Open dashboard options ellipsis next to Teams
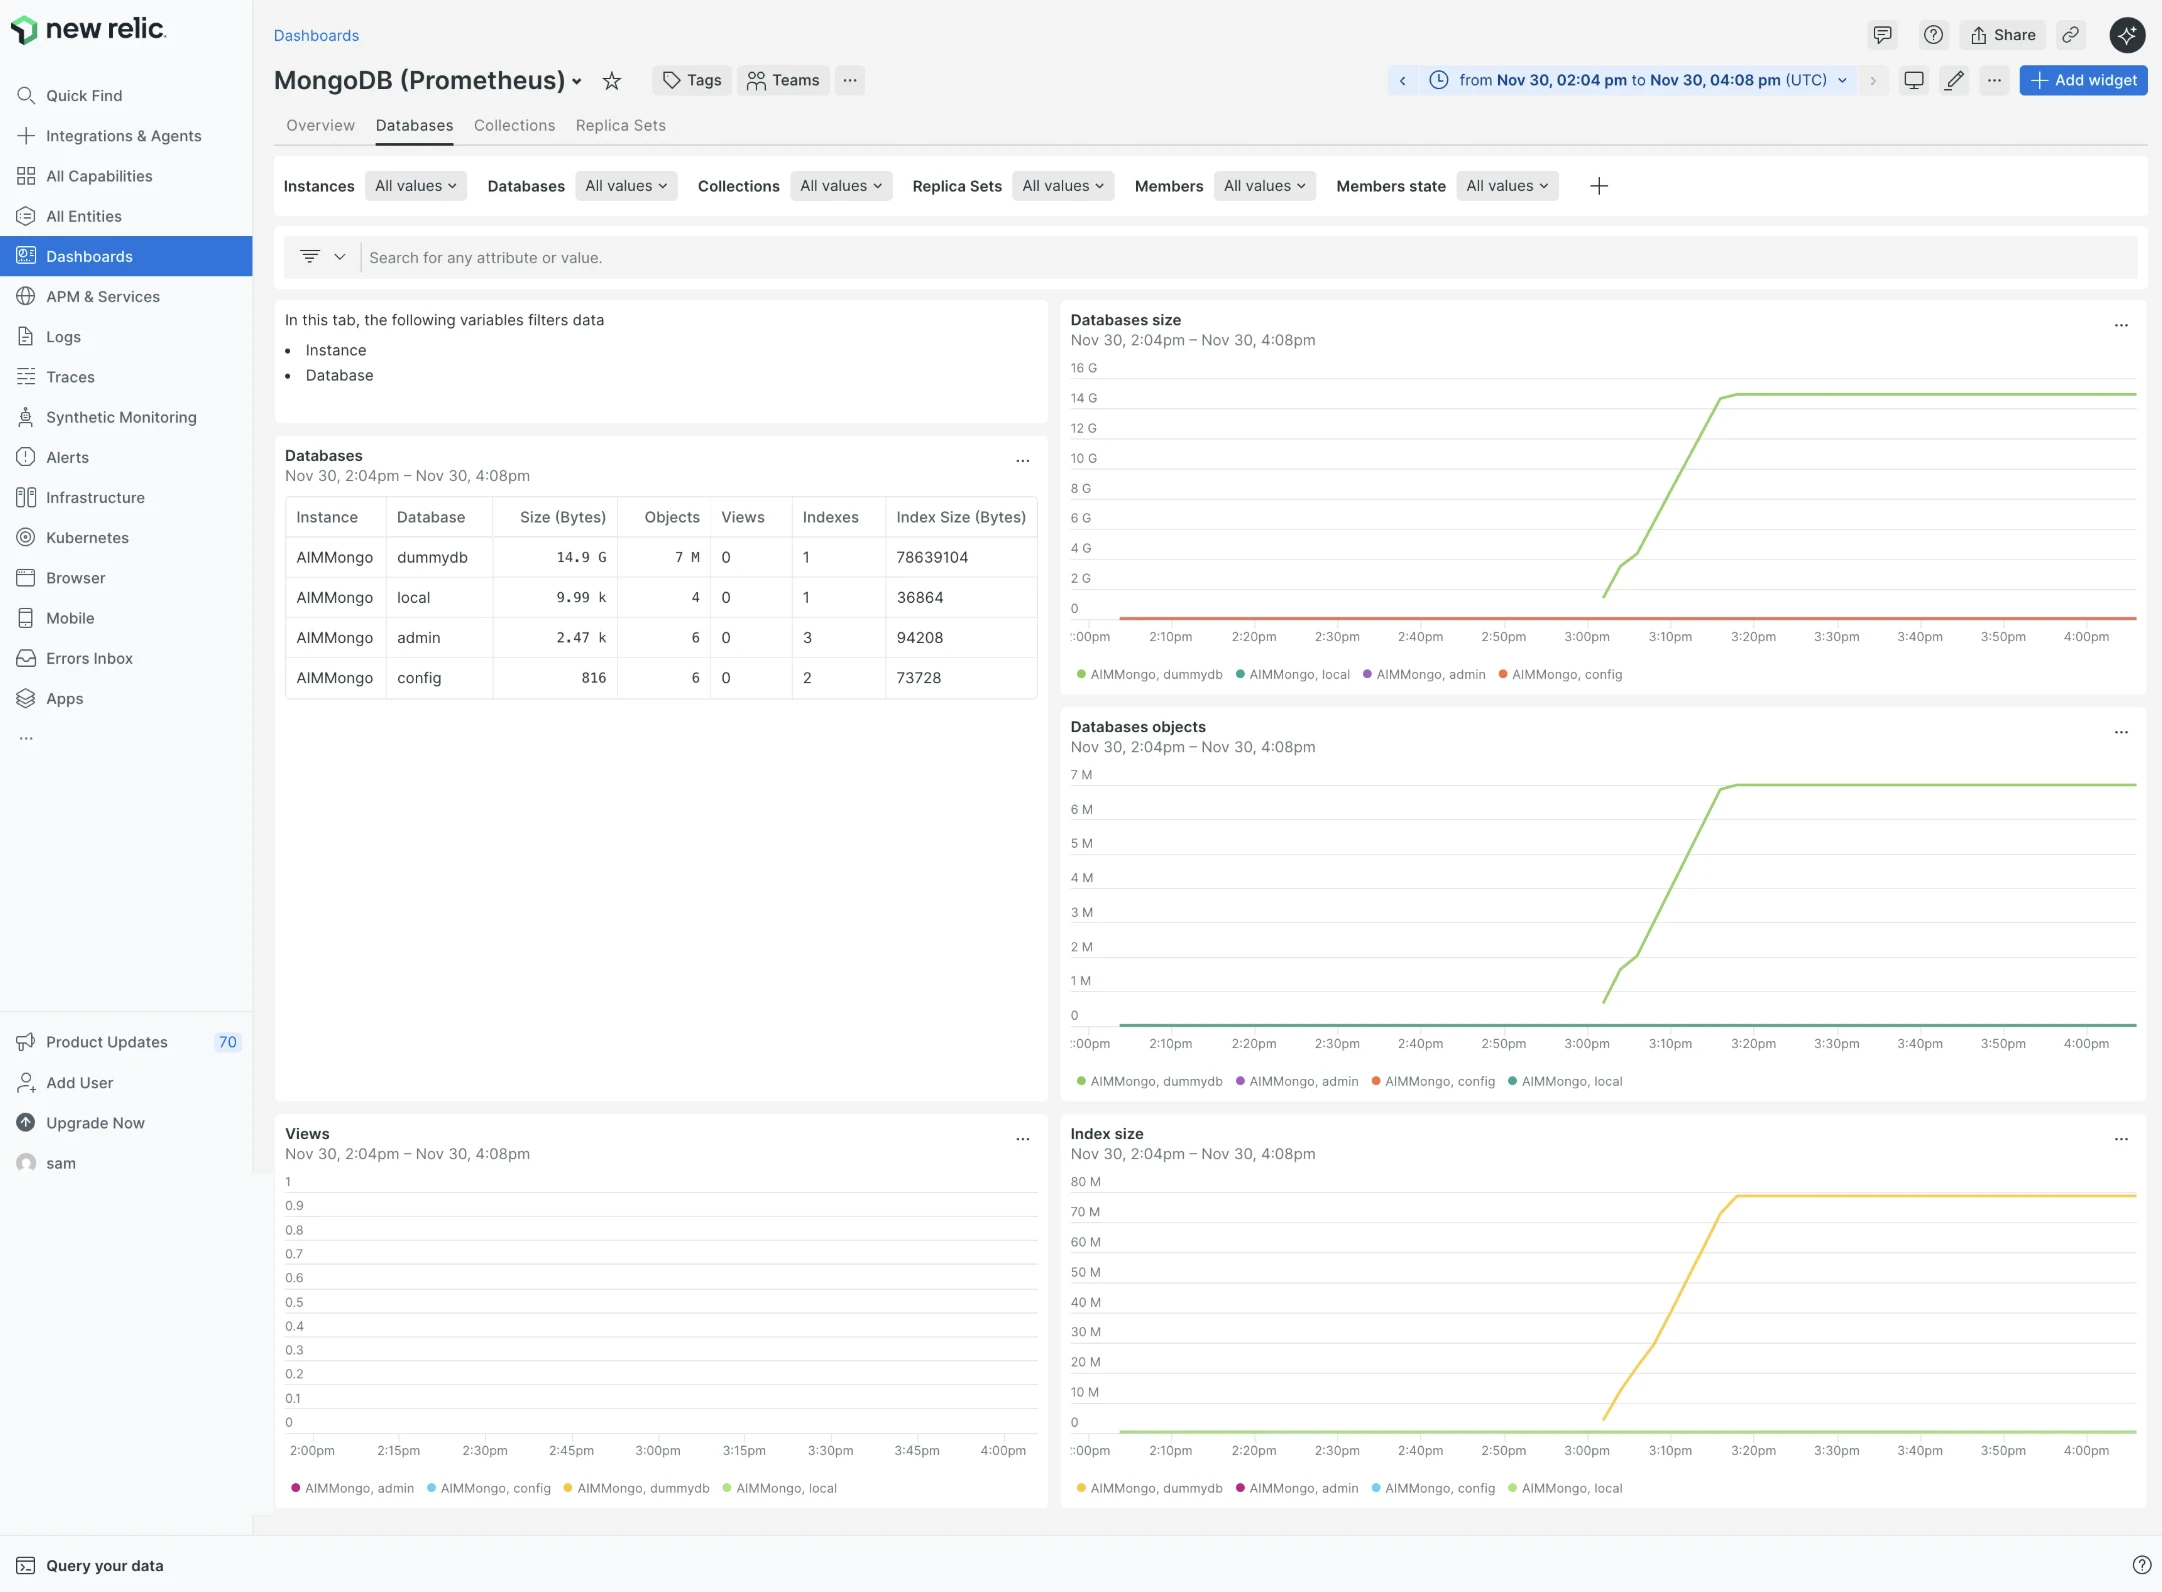This screenshot has height=1592, width=2162. [850, 80]
